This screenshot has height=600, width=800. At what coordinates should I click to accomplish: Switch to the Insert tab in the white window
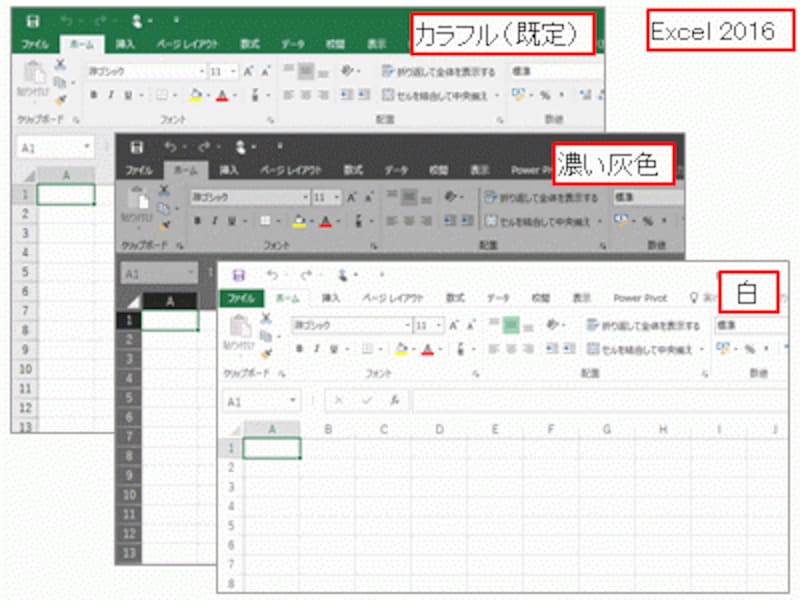[331, 298]
